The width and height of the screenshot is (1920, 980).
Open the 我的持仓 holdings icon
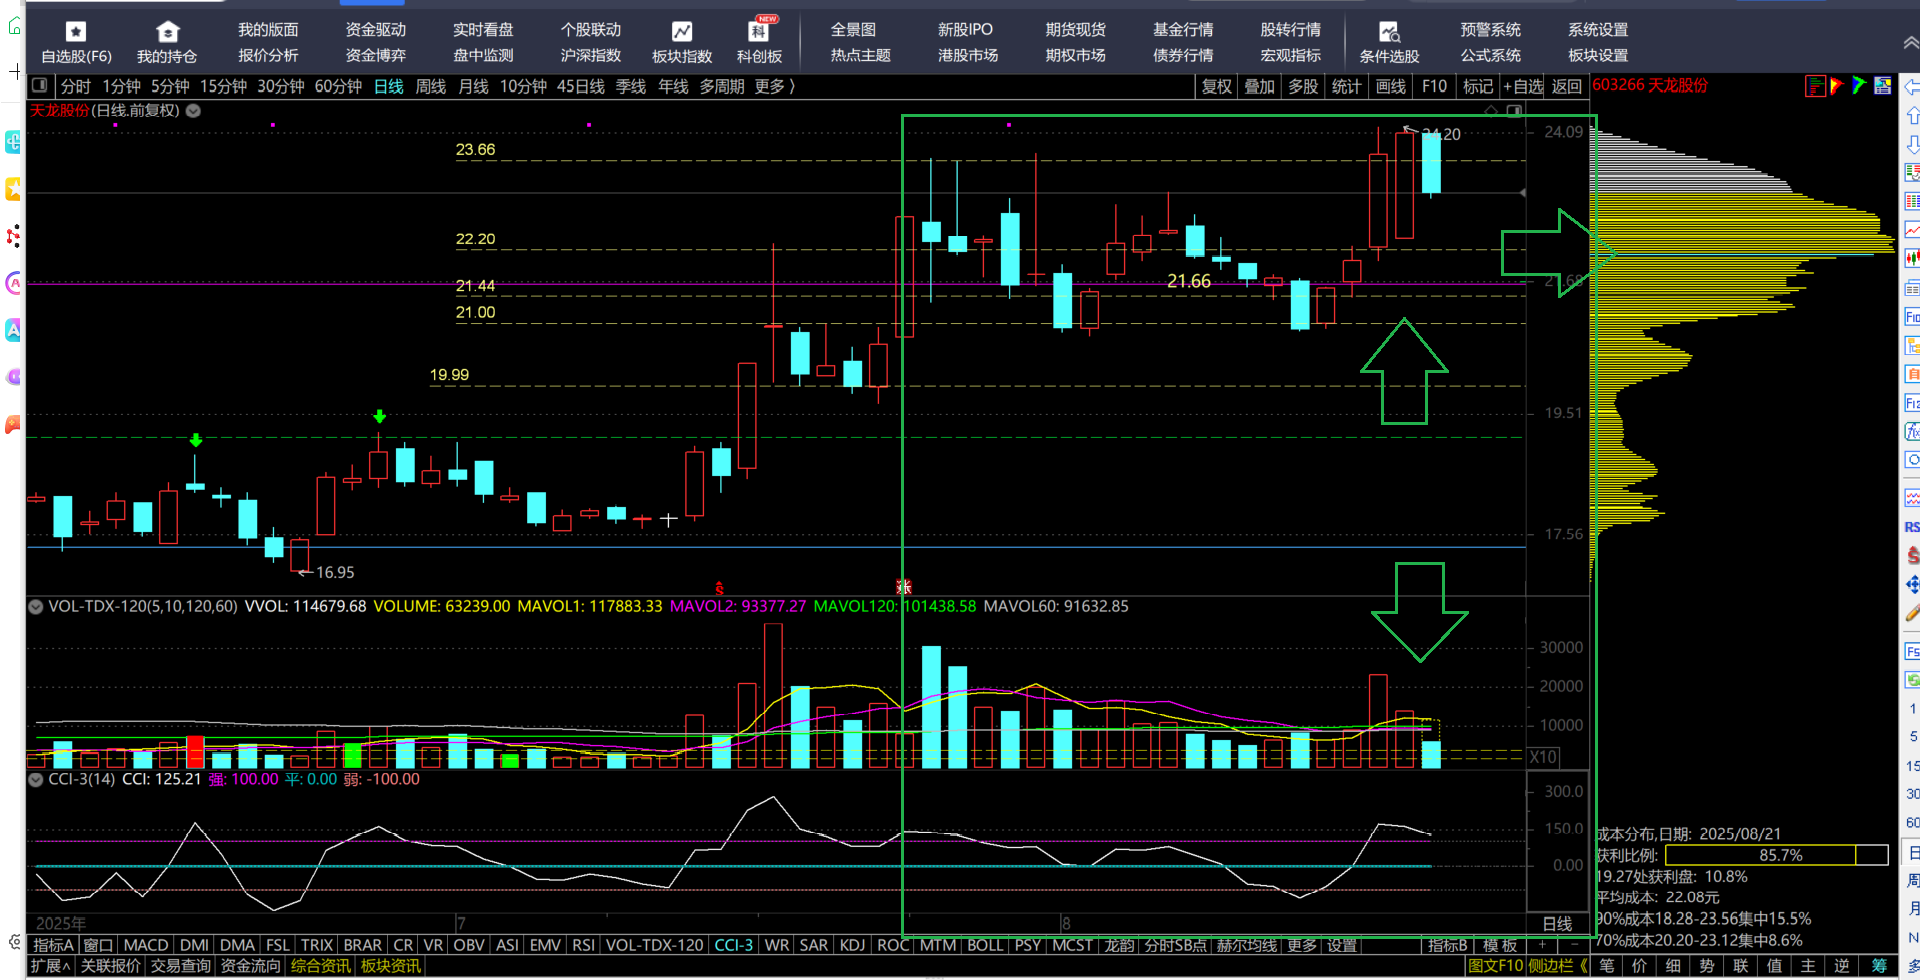coord(168,32)
